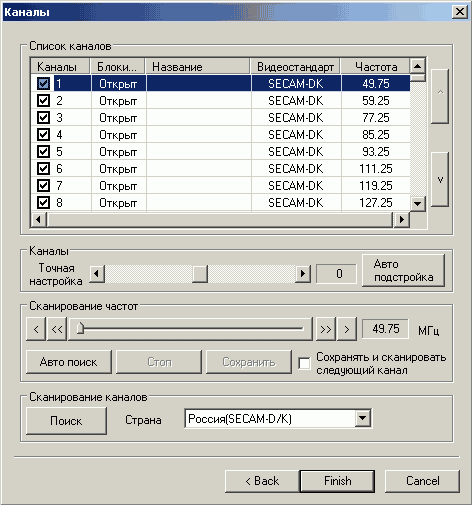
Task: Click Finish to complete setup
Action: click(x=337, y=481)
